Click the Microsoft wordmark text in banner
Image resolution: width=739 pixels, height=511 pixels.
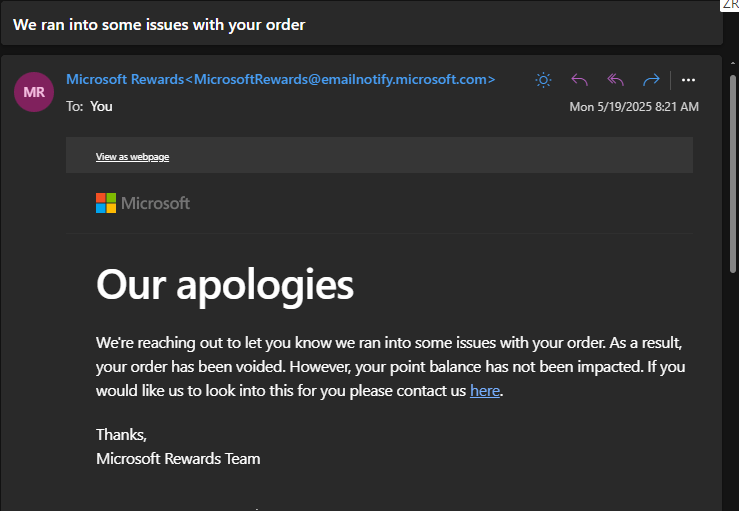tap(155, 203)
